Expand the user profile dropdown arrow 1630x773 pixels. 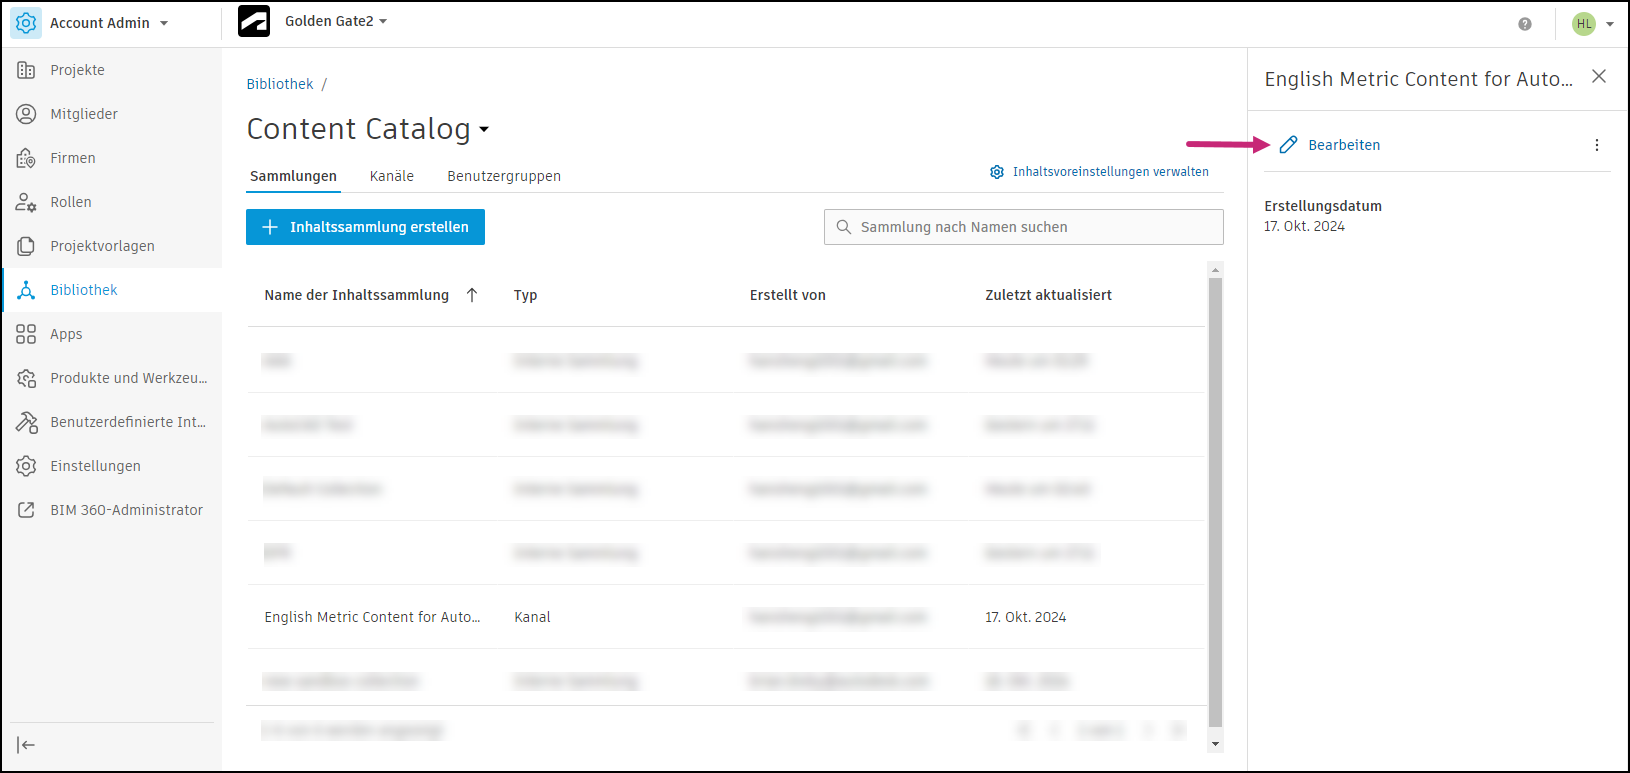tap(1610, 24)
